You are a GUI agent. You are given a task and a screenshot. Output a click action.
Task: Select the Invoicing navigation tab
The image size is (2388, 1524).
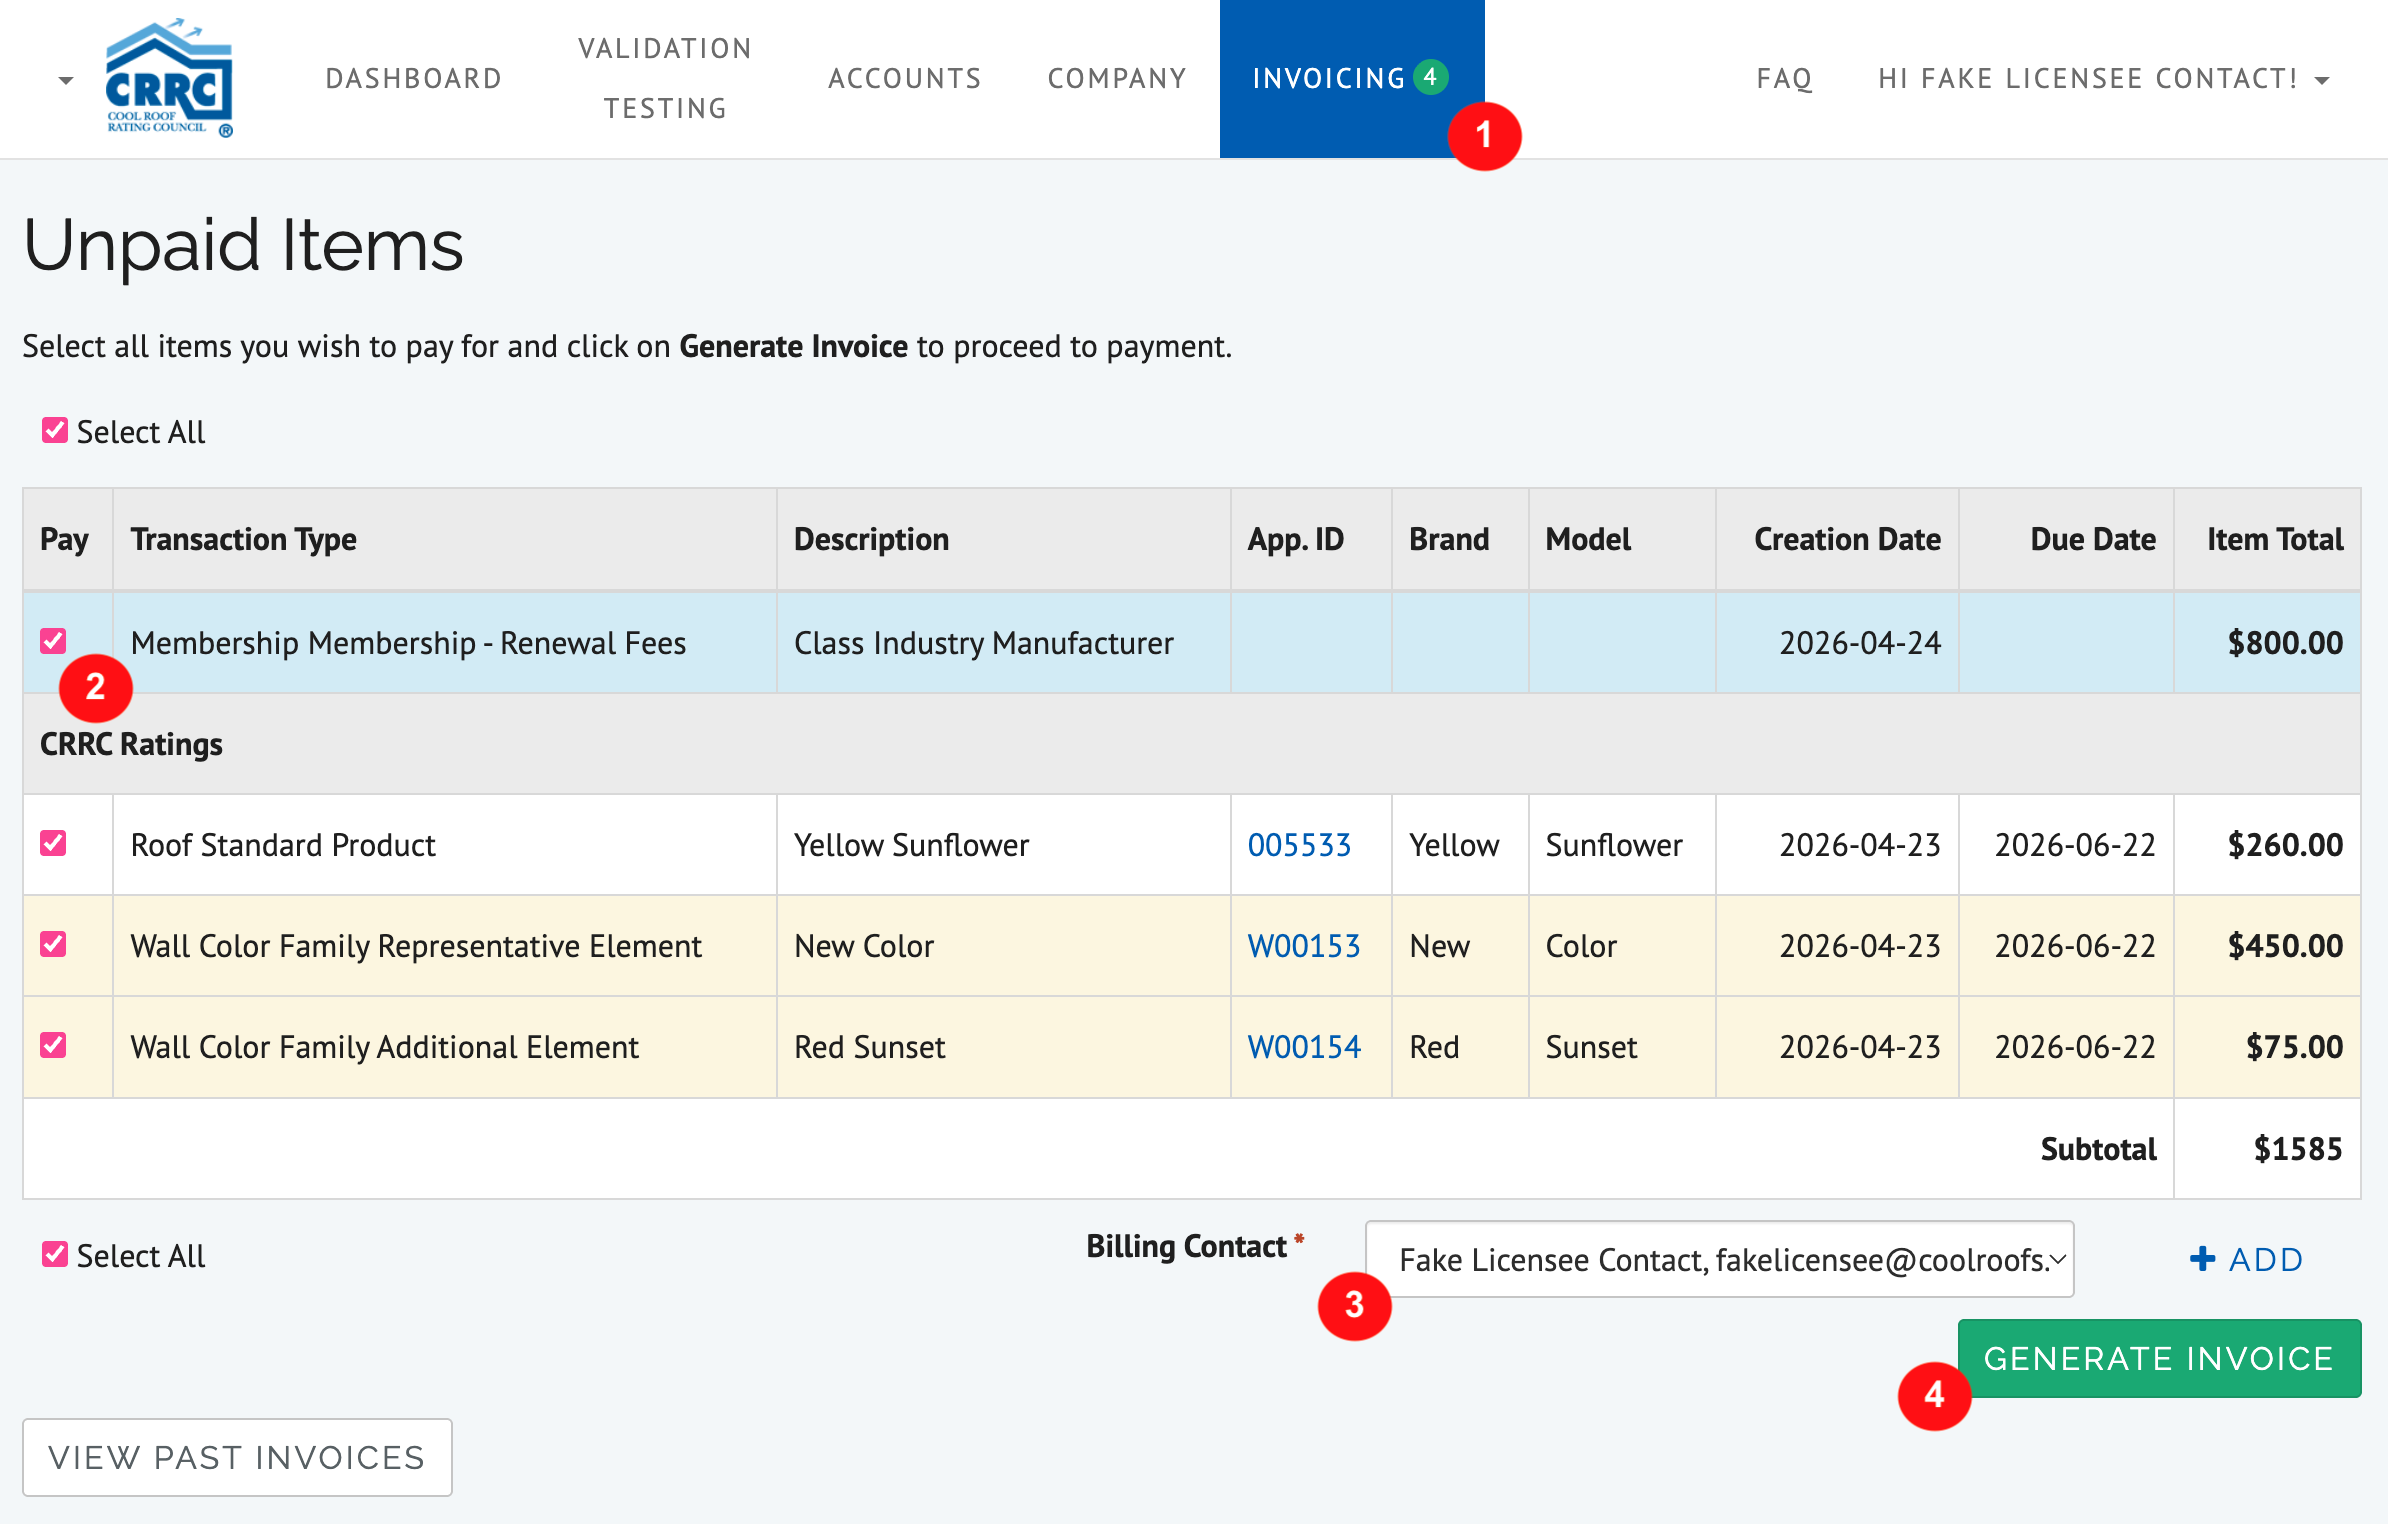[x=1351, y=79]
